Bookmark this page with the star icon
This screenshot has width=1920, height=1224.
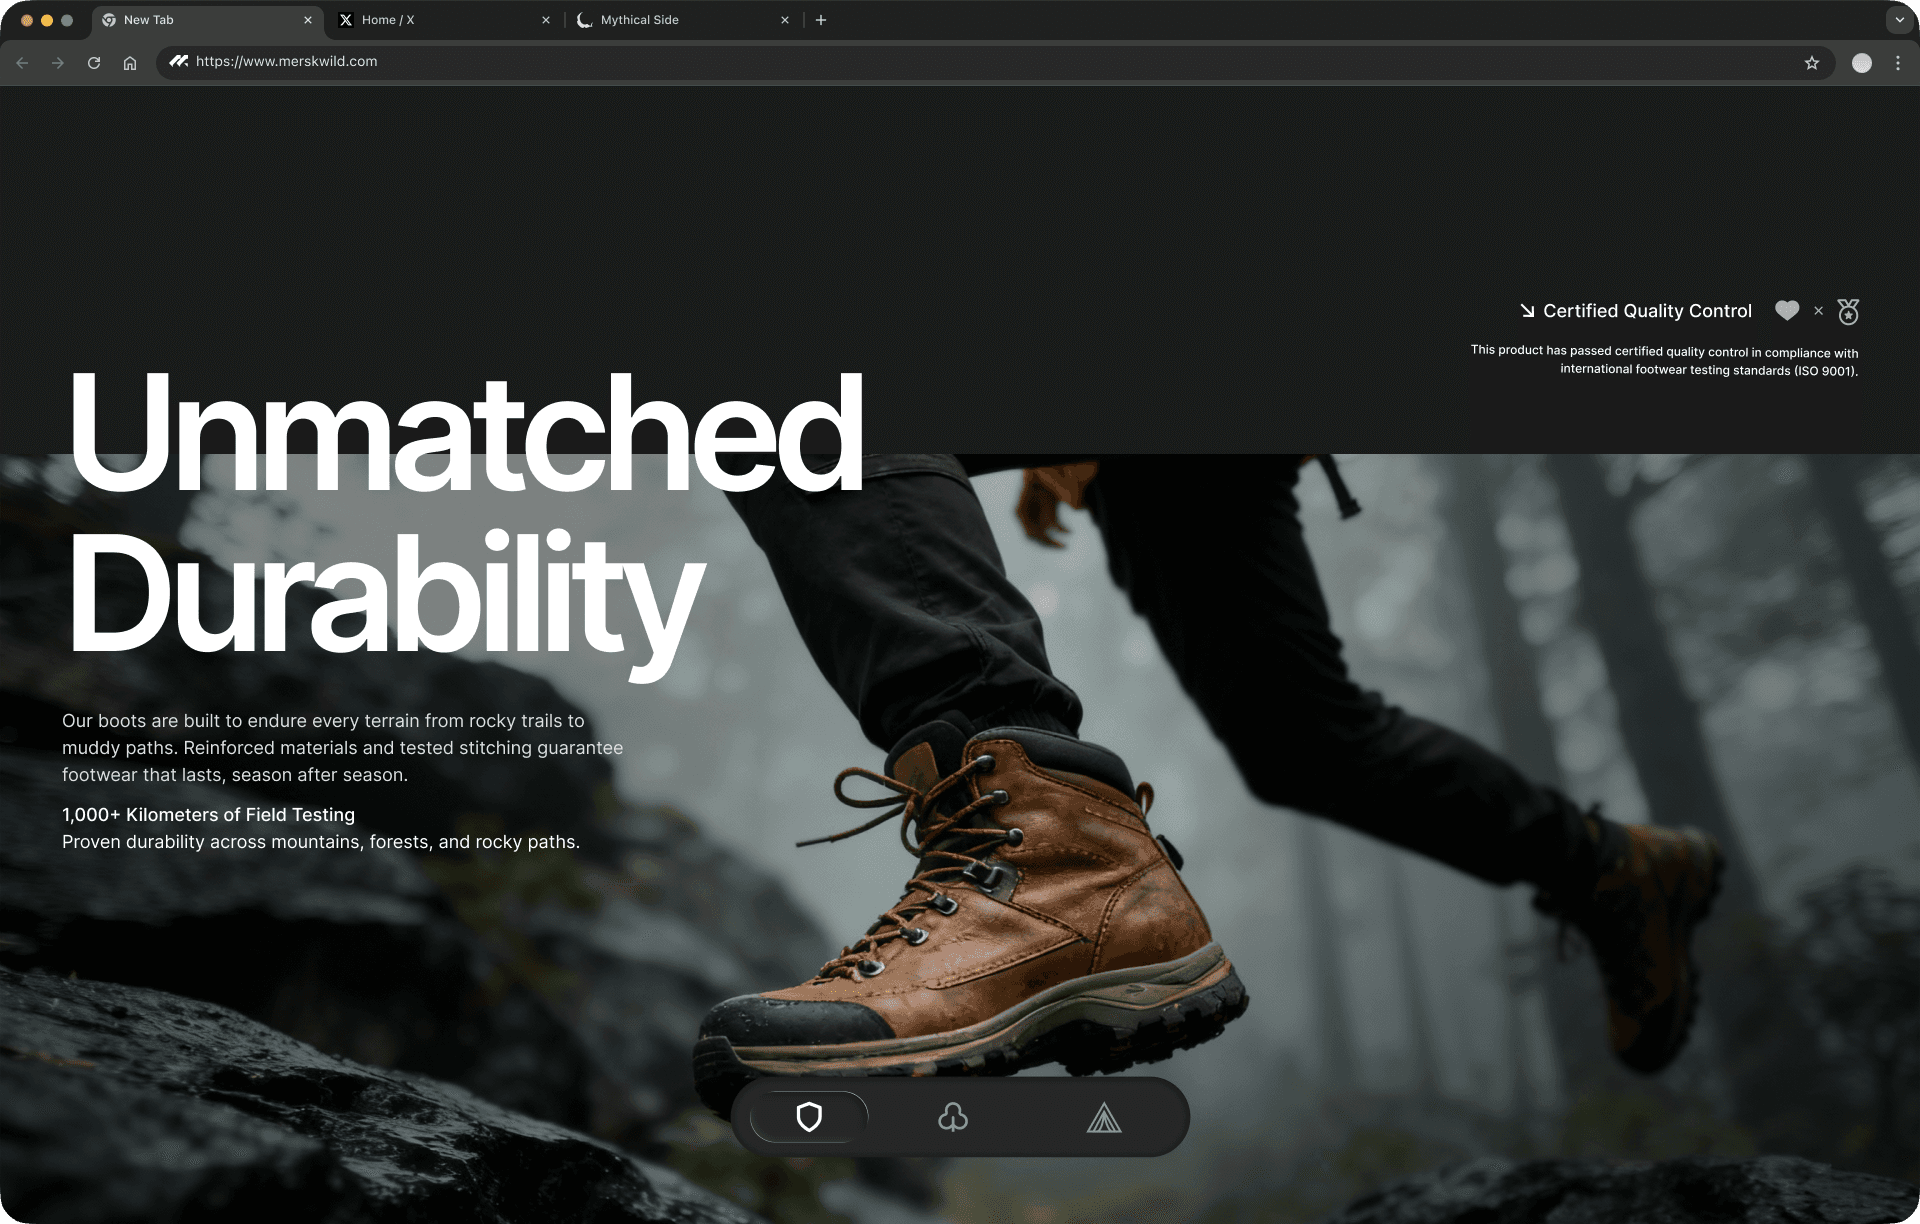1811,63
